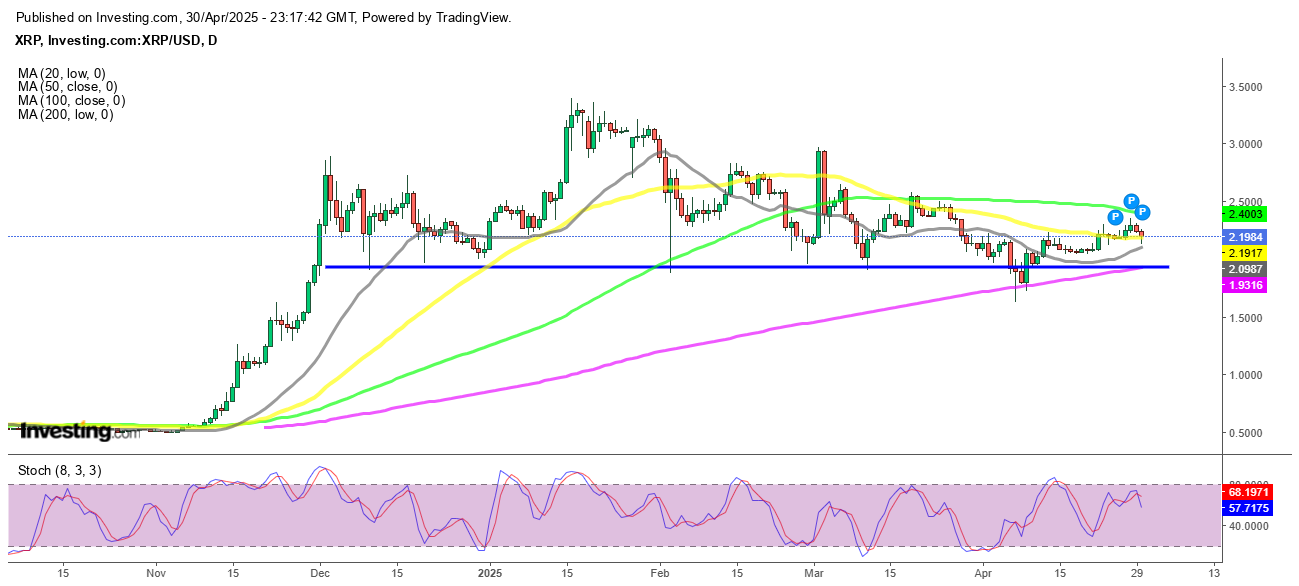
Task: Click the rightmost blue P marker
Action: pyautogui.click(x=1143, y=212)
